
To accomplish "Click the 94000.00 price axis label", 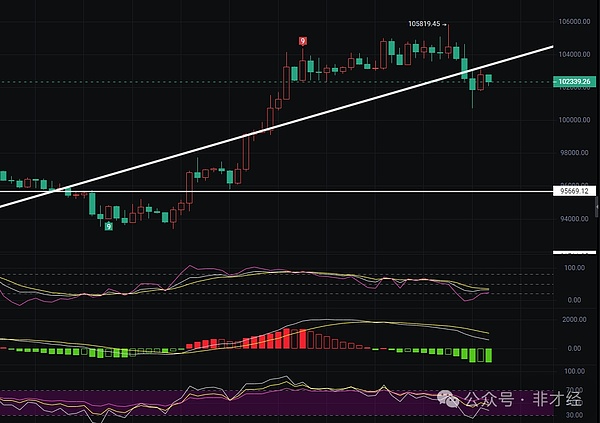I will coord(573,219).
